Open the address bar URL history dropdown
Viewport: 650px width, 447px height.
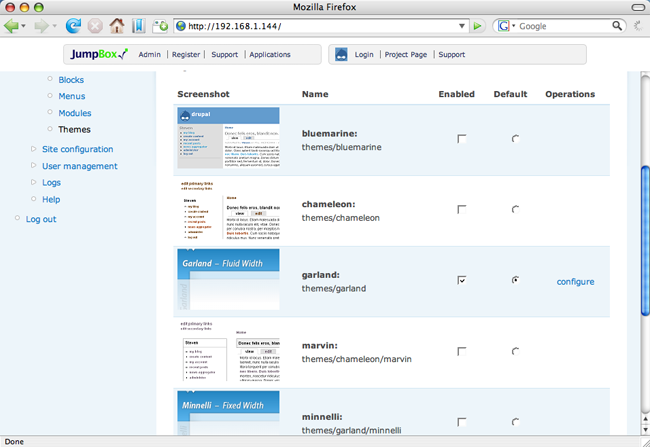(462, 26)
